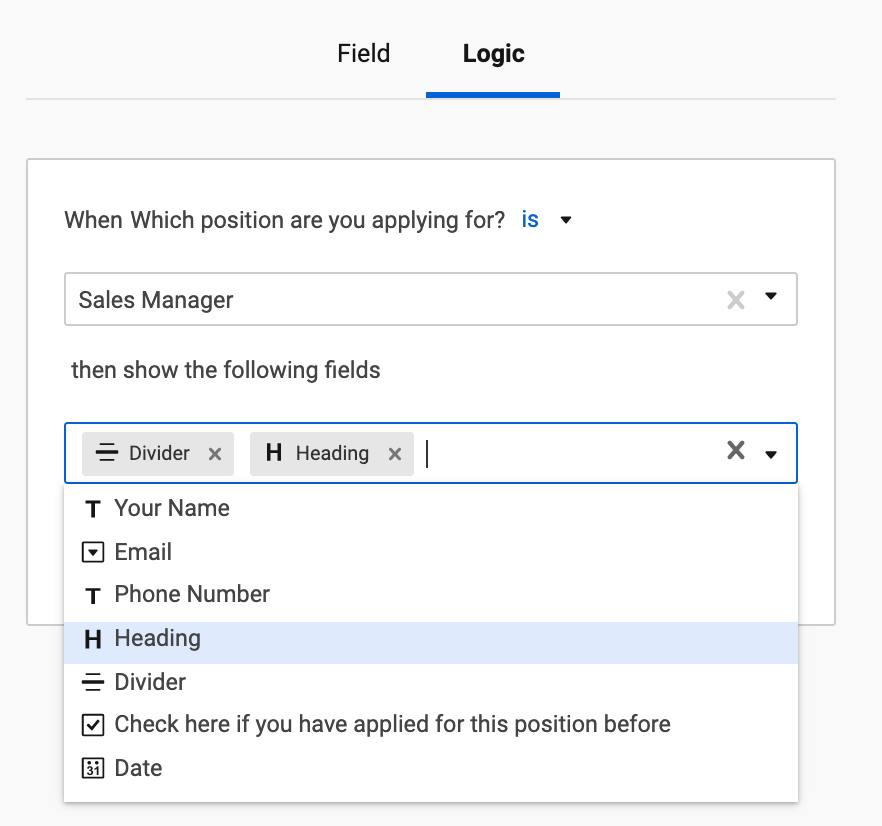Screen dimensions: 882x826
Task: Select the text icon beside Phone Number
Action: [93, 595]
